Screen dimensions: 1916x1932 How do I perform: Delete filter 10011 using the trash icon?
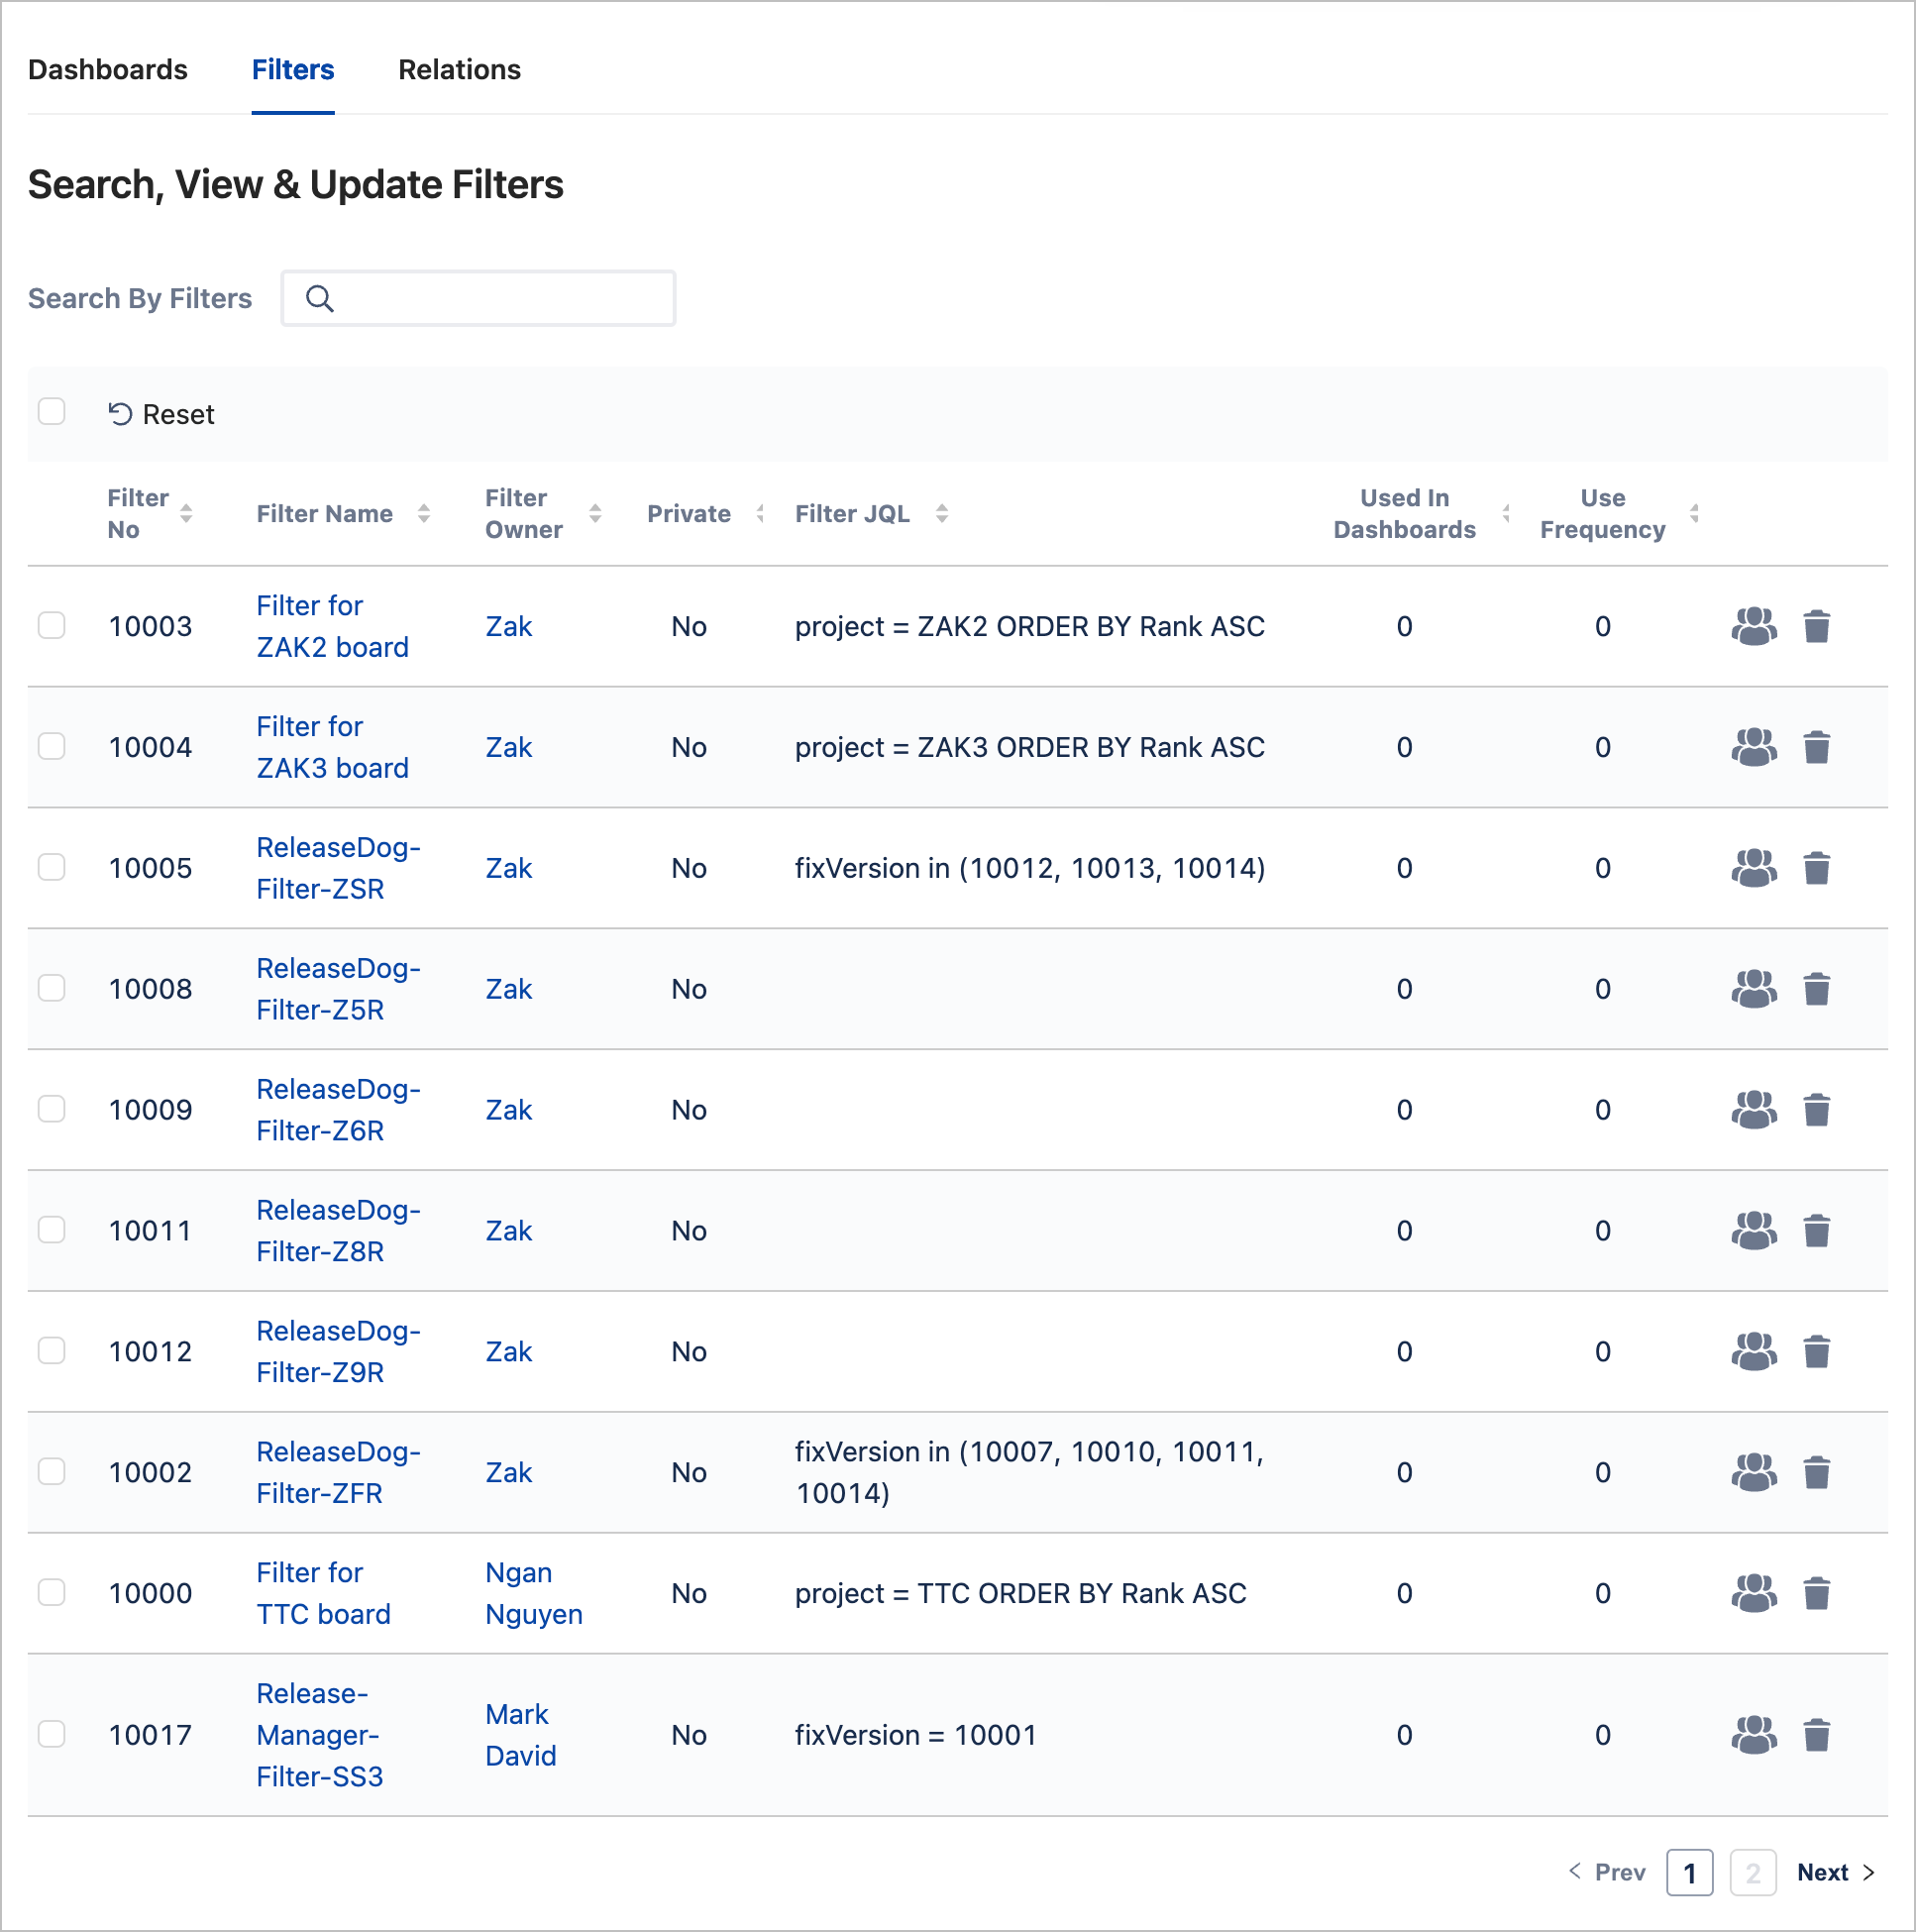pyautogui.click(x=1816, y=1231)
